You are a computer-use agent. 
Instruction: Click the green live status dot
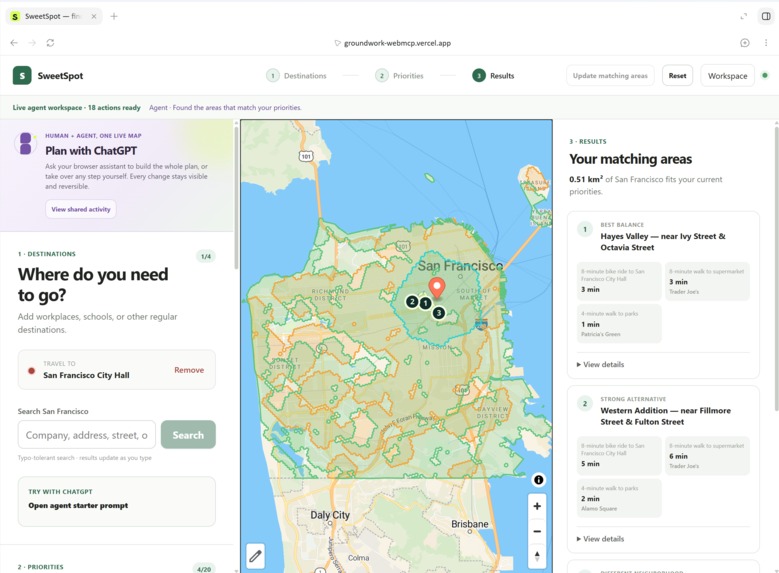(x=765, y=76)
